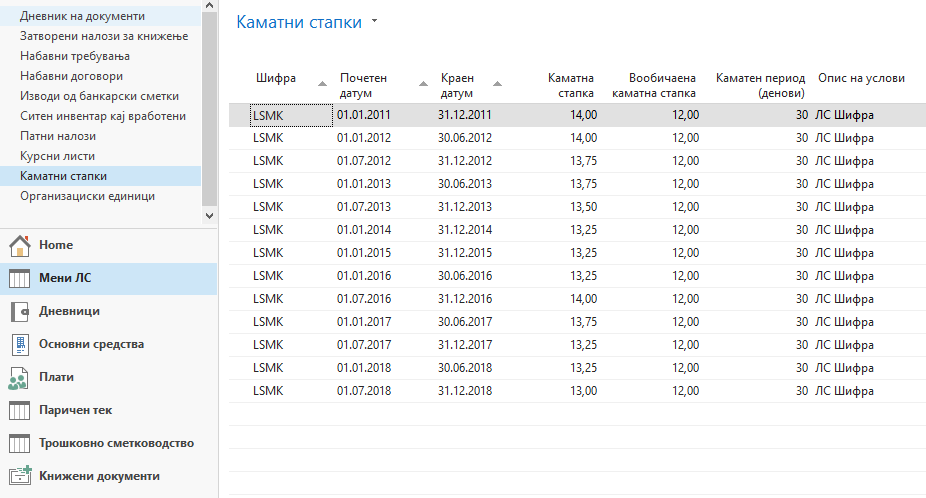Click 12,00 usual rate in the 01.01.2014 row
The height and width of the screenshot is (498, 926).
pos(686,230)
